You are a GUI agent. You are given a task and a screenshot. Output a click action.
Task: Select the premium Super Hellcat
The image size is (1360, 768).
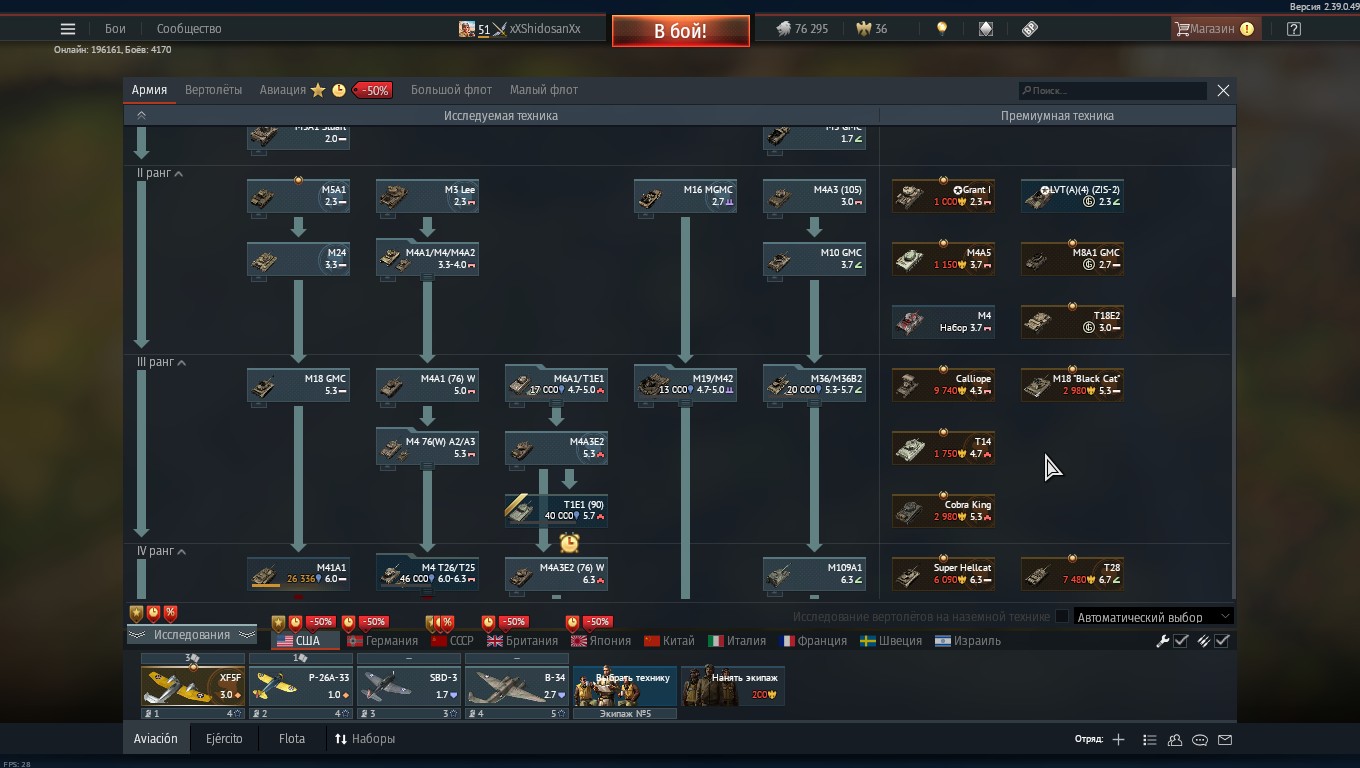click(x=943, y=574)
